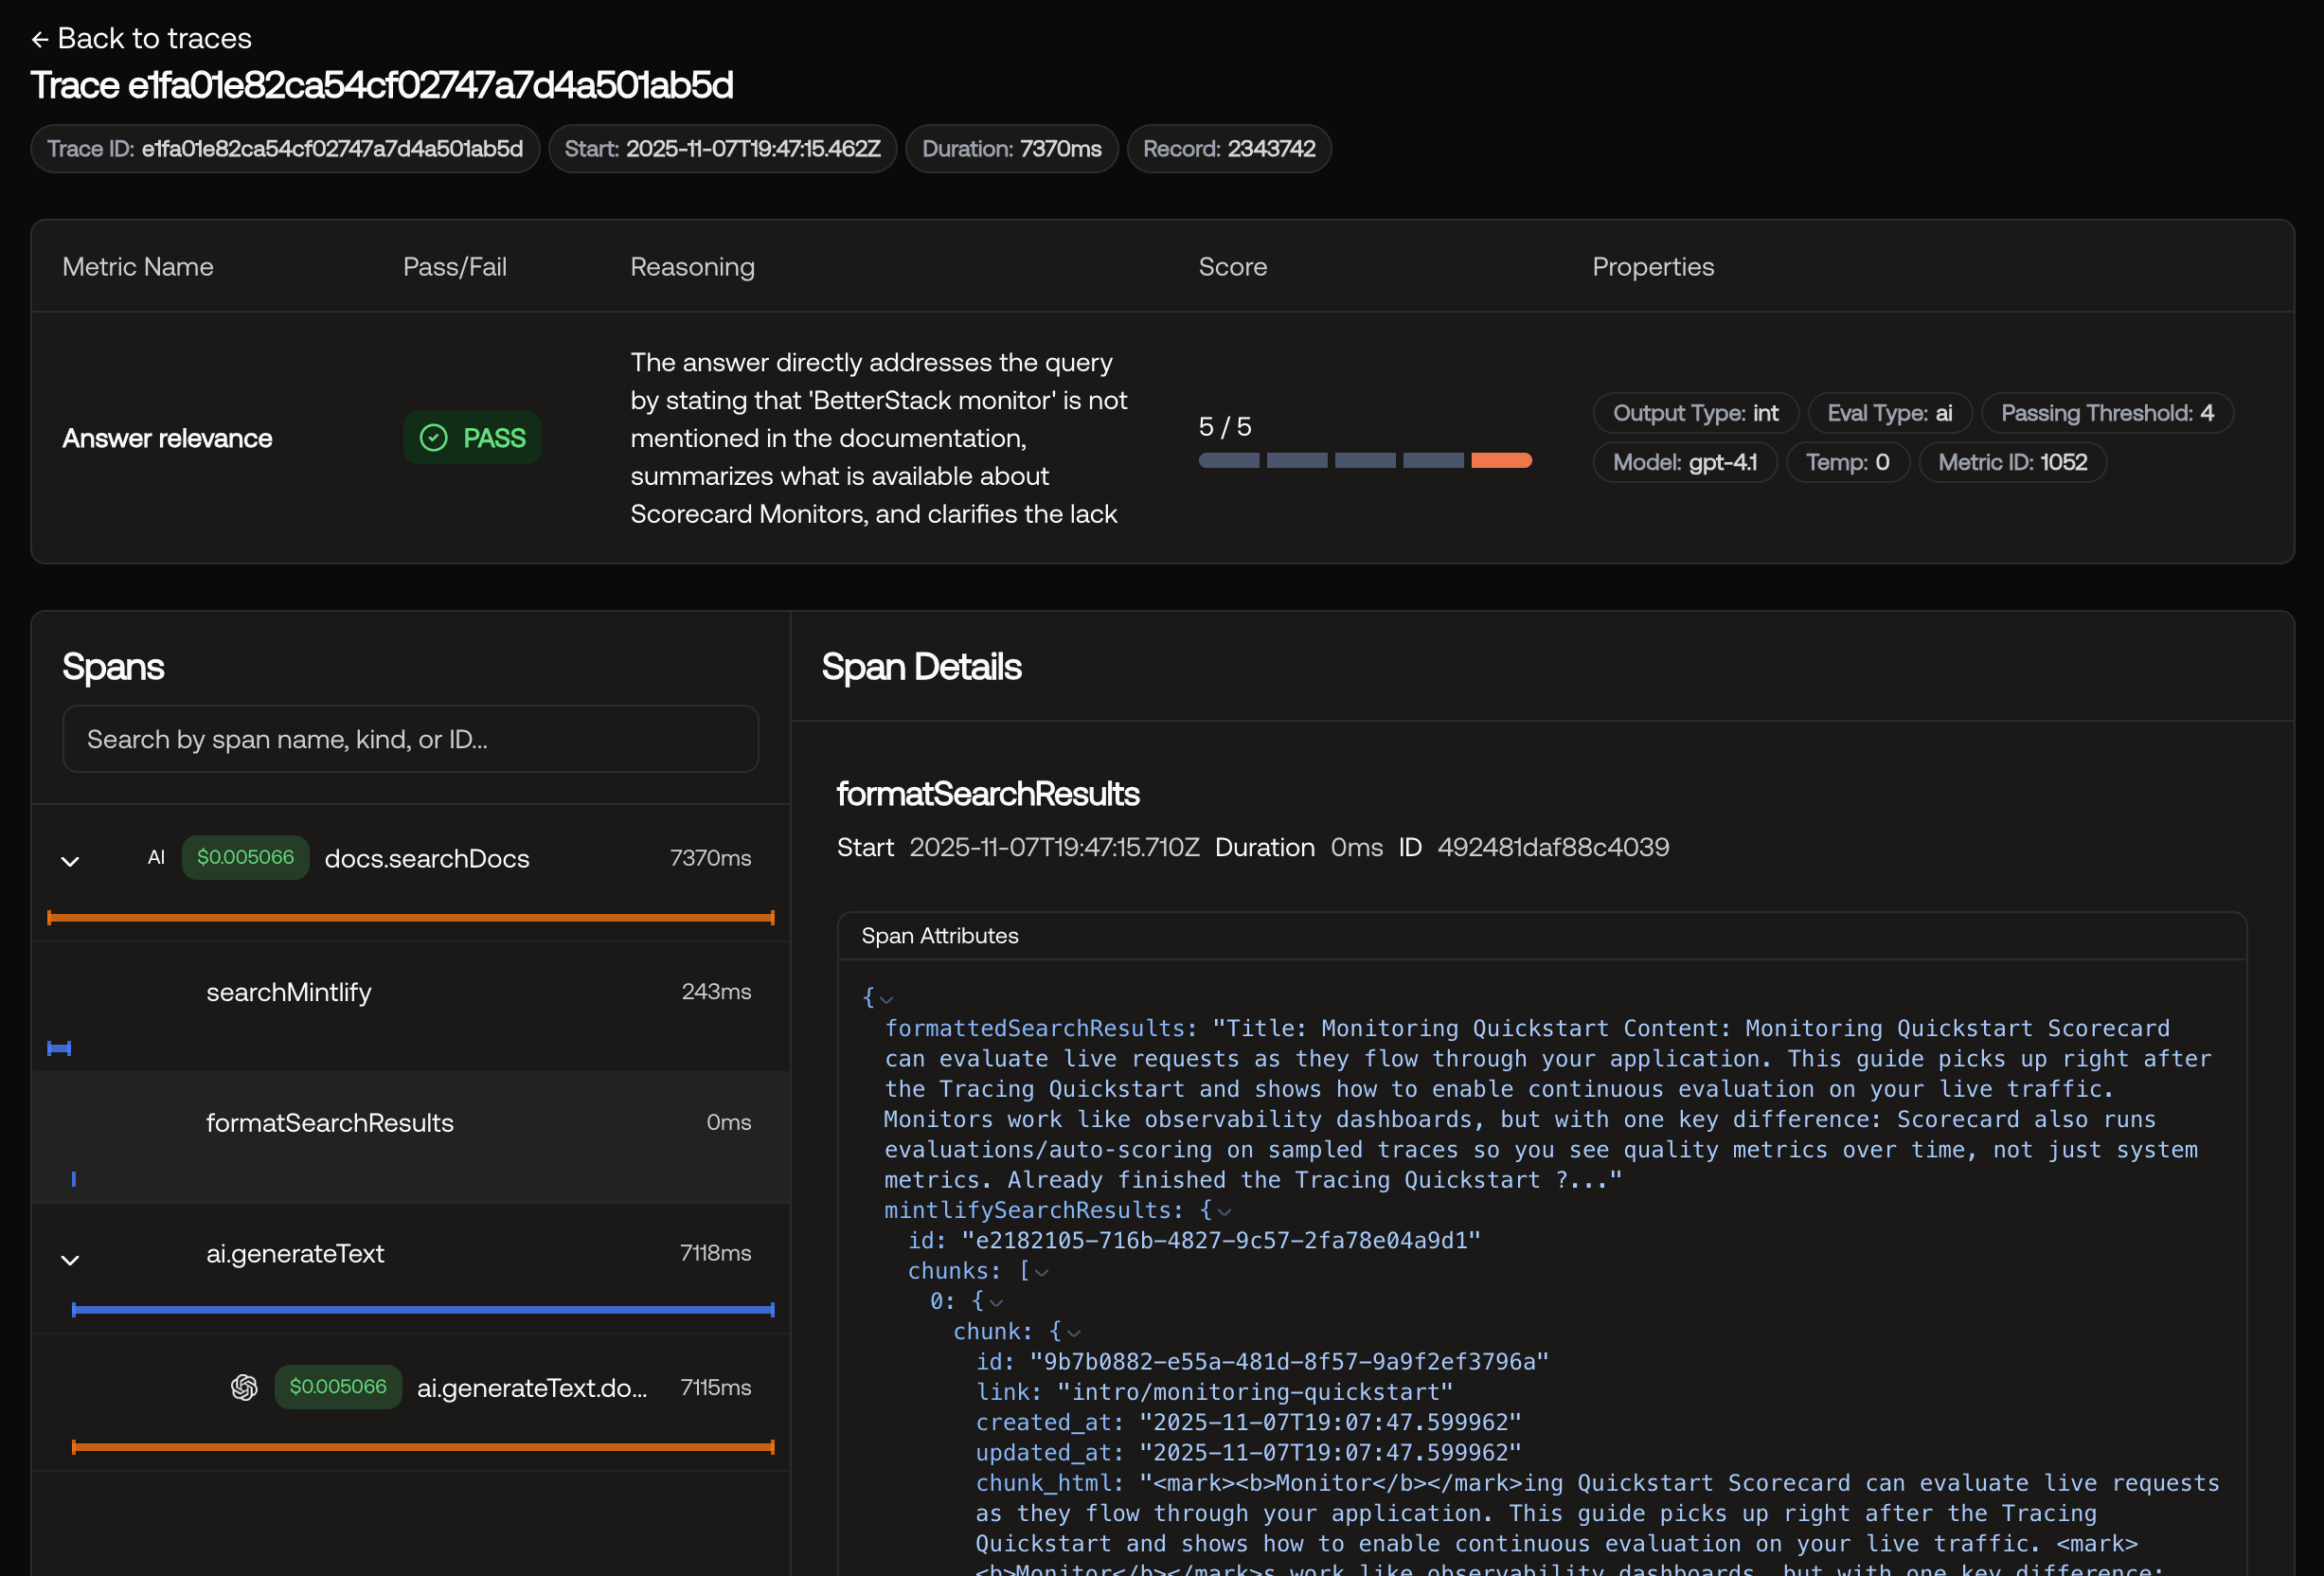Click the AI kind label on docs.searchDocs
The height and width of the screenshot is (1576, 2324).
(156, 858)
